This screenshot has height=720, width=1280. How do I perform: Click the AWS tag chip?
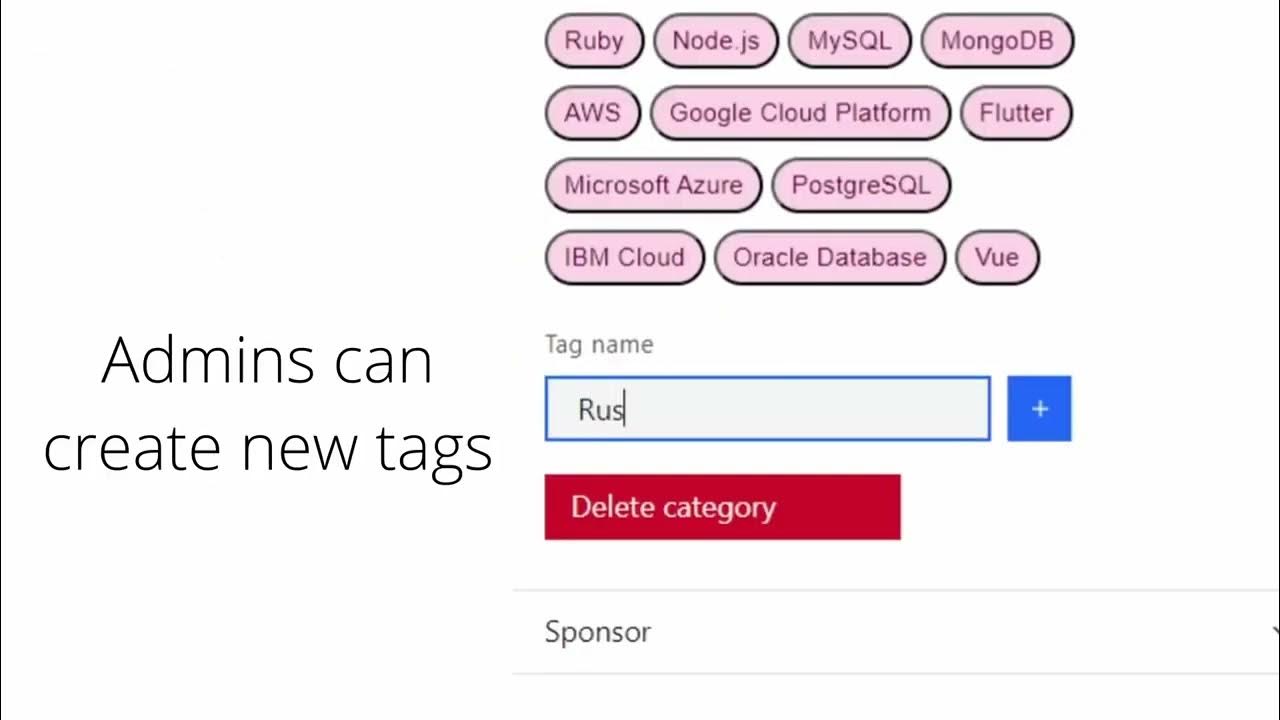click(592, 113)
